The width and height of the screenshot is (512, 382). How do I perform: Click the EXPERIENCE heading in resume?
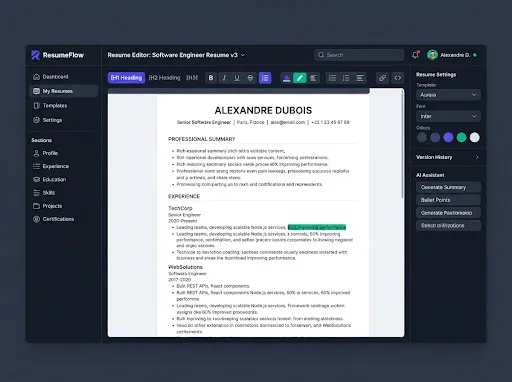tap(184, 196)
